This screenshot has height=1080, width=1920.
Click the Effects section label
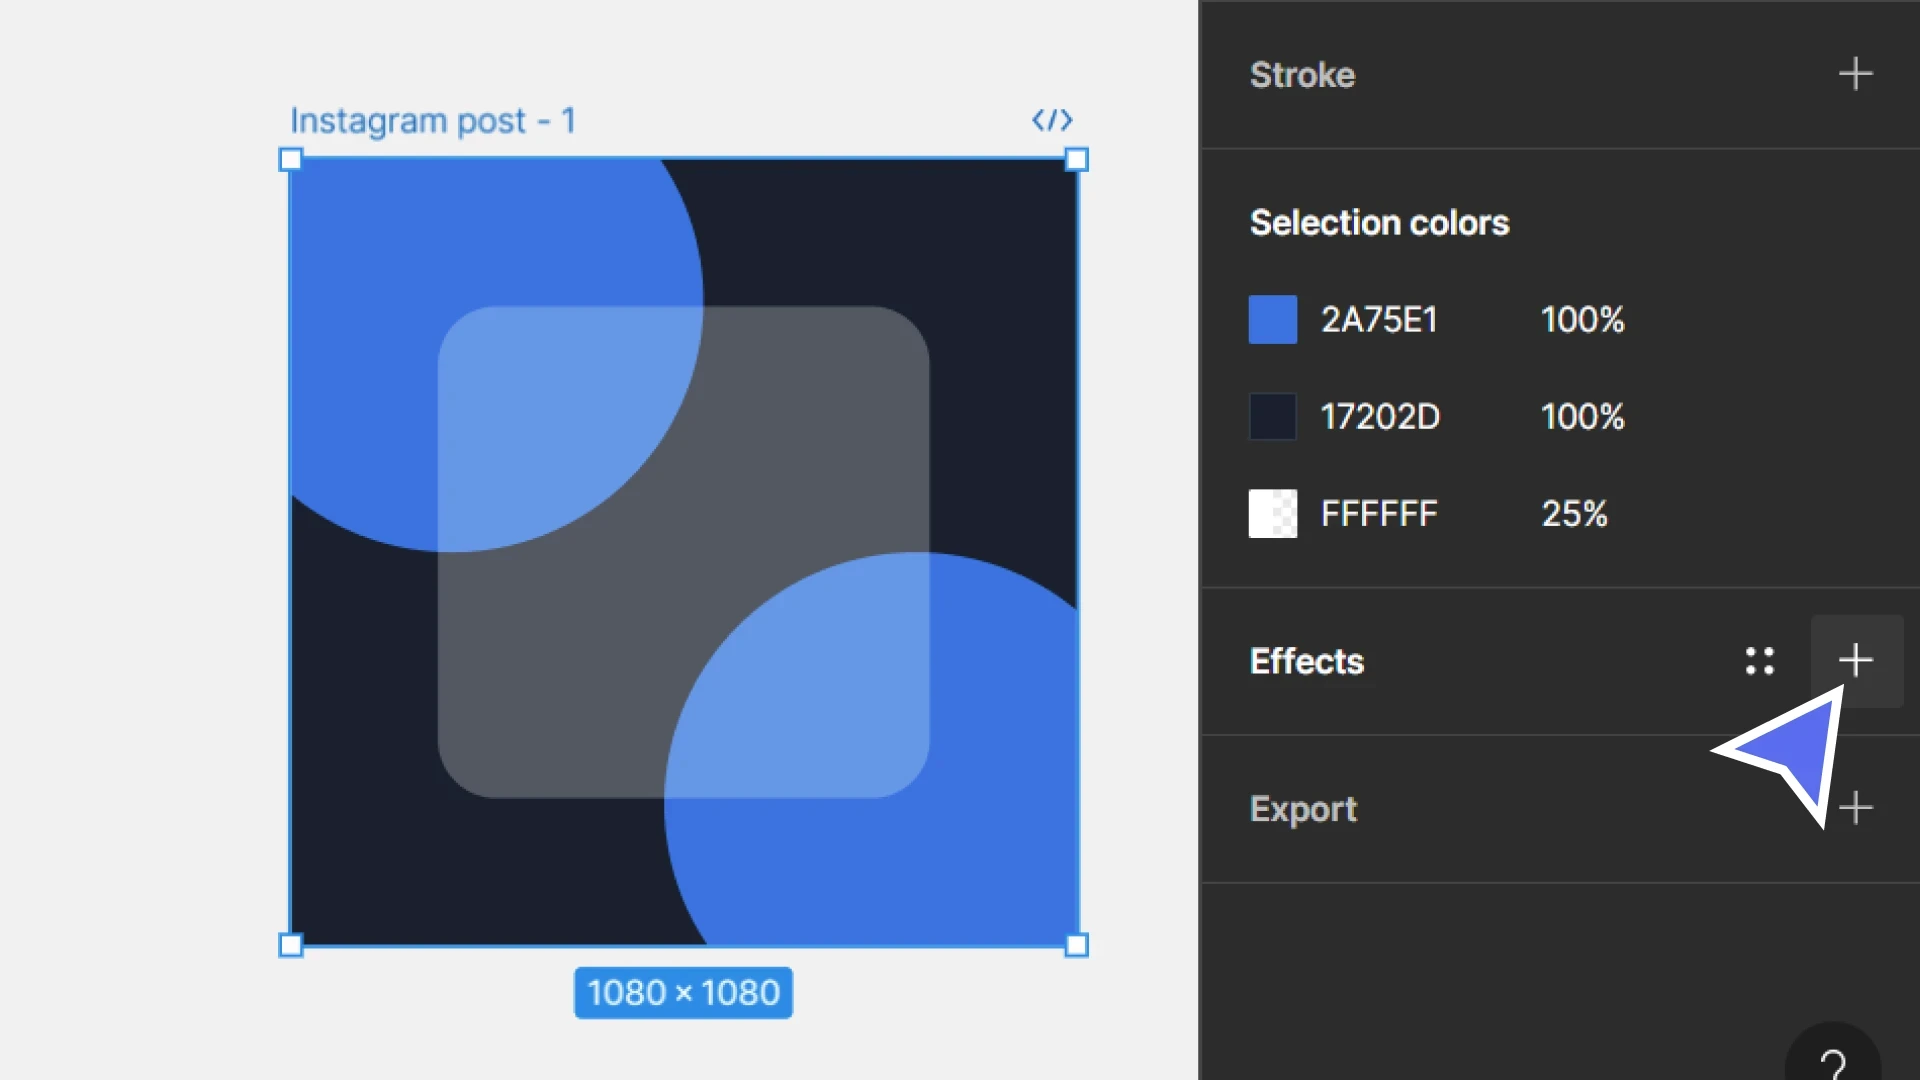click(1306, 661)
